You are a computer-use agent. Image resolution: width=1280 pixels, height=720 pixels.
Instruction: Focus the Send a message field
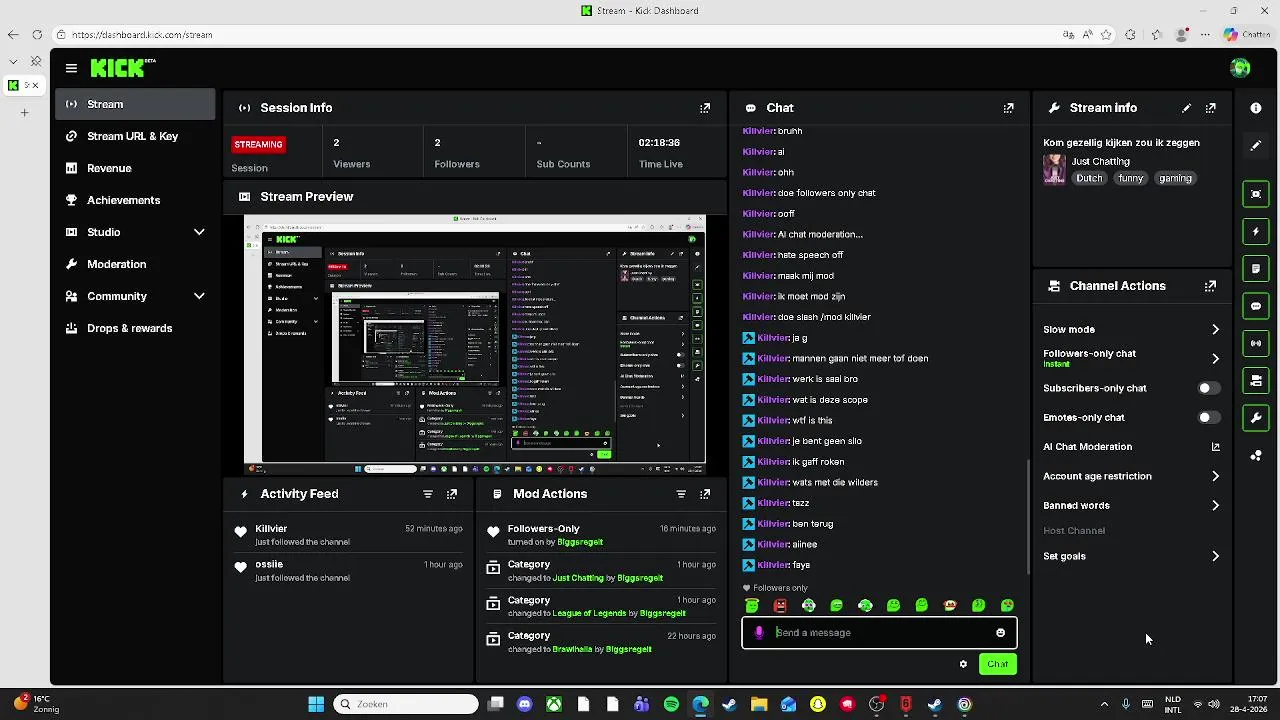click(880, 633)
